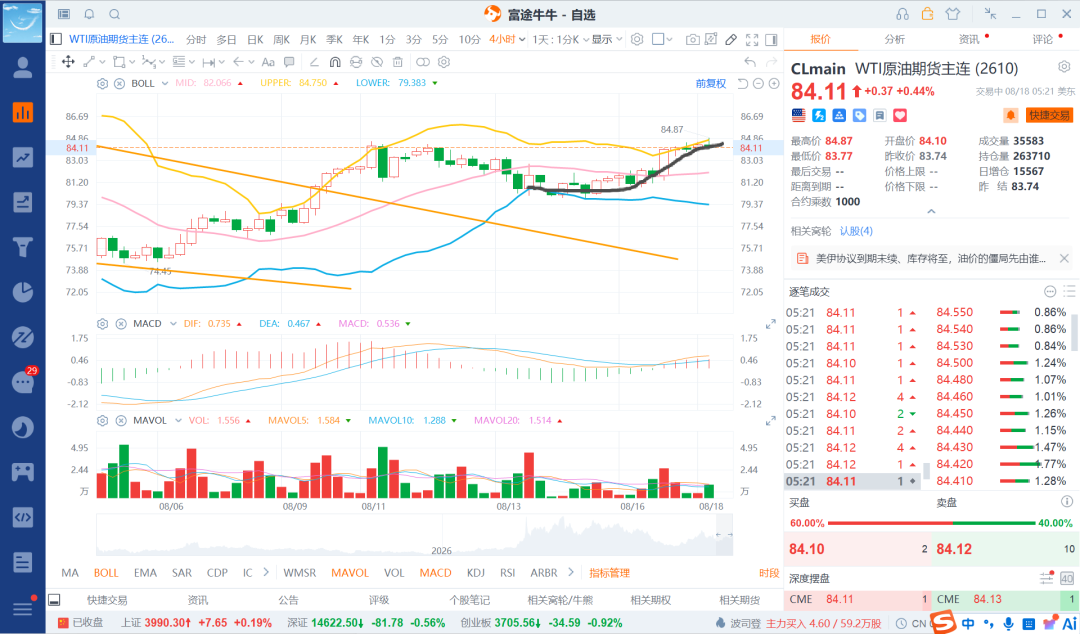Viewport: 1080px width, 634px height.
Task: Click the chart overview range navigator strip
Action: pyautogui.click(x=415, y=535)
